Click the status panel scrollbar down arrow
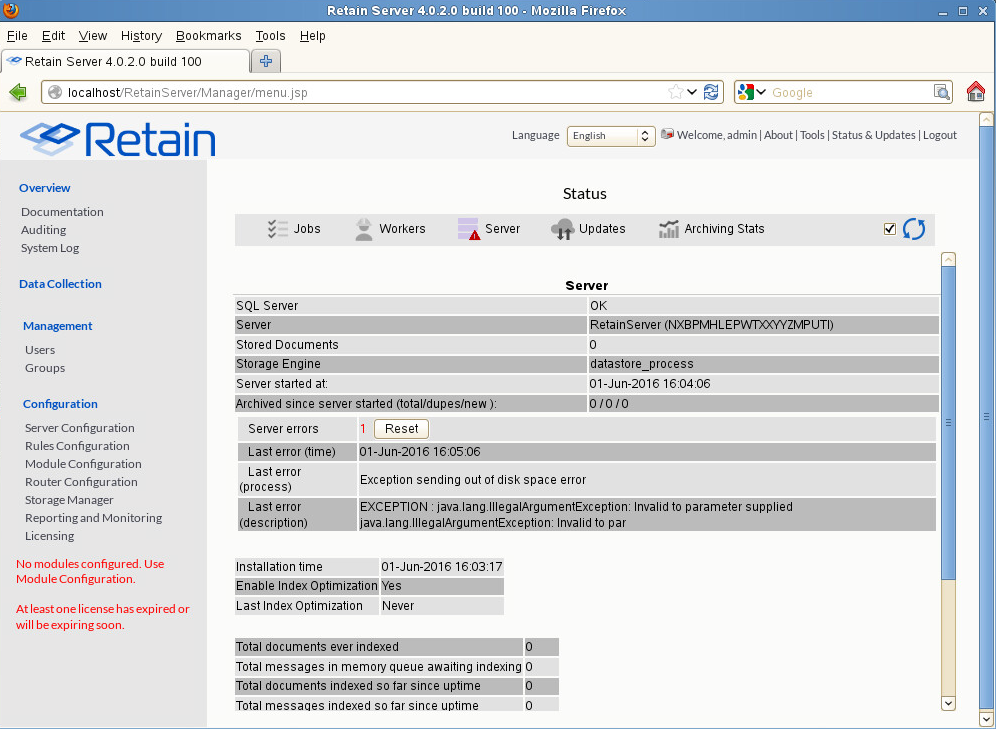996x729 pixels. [948, 703]
